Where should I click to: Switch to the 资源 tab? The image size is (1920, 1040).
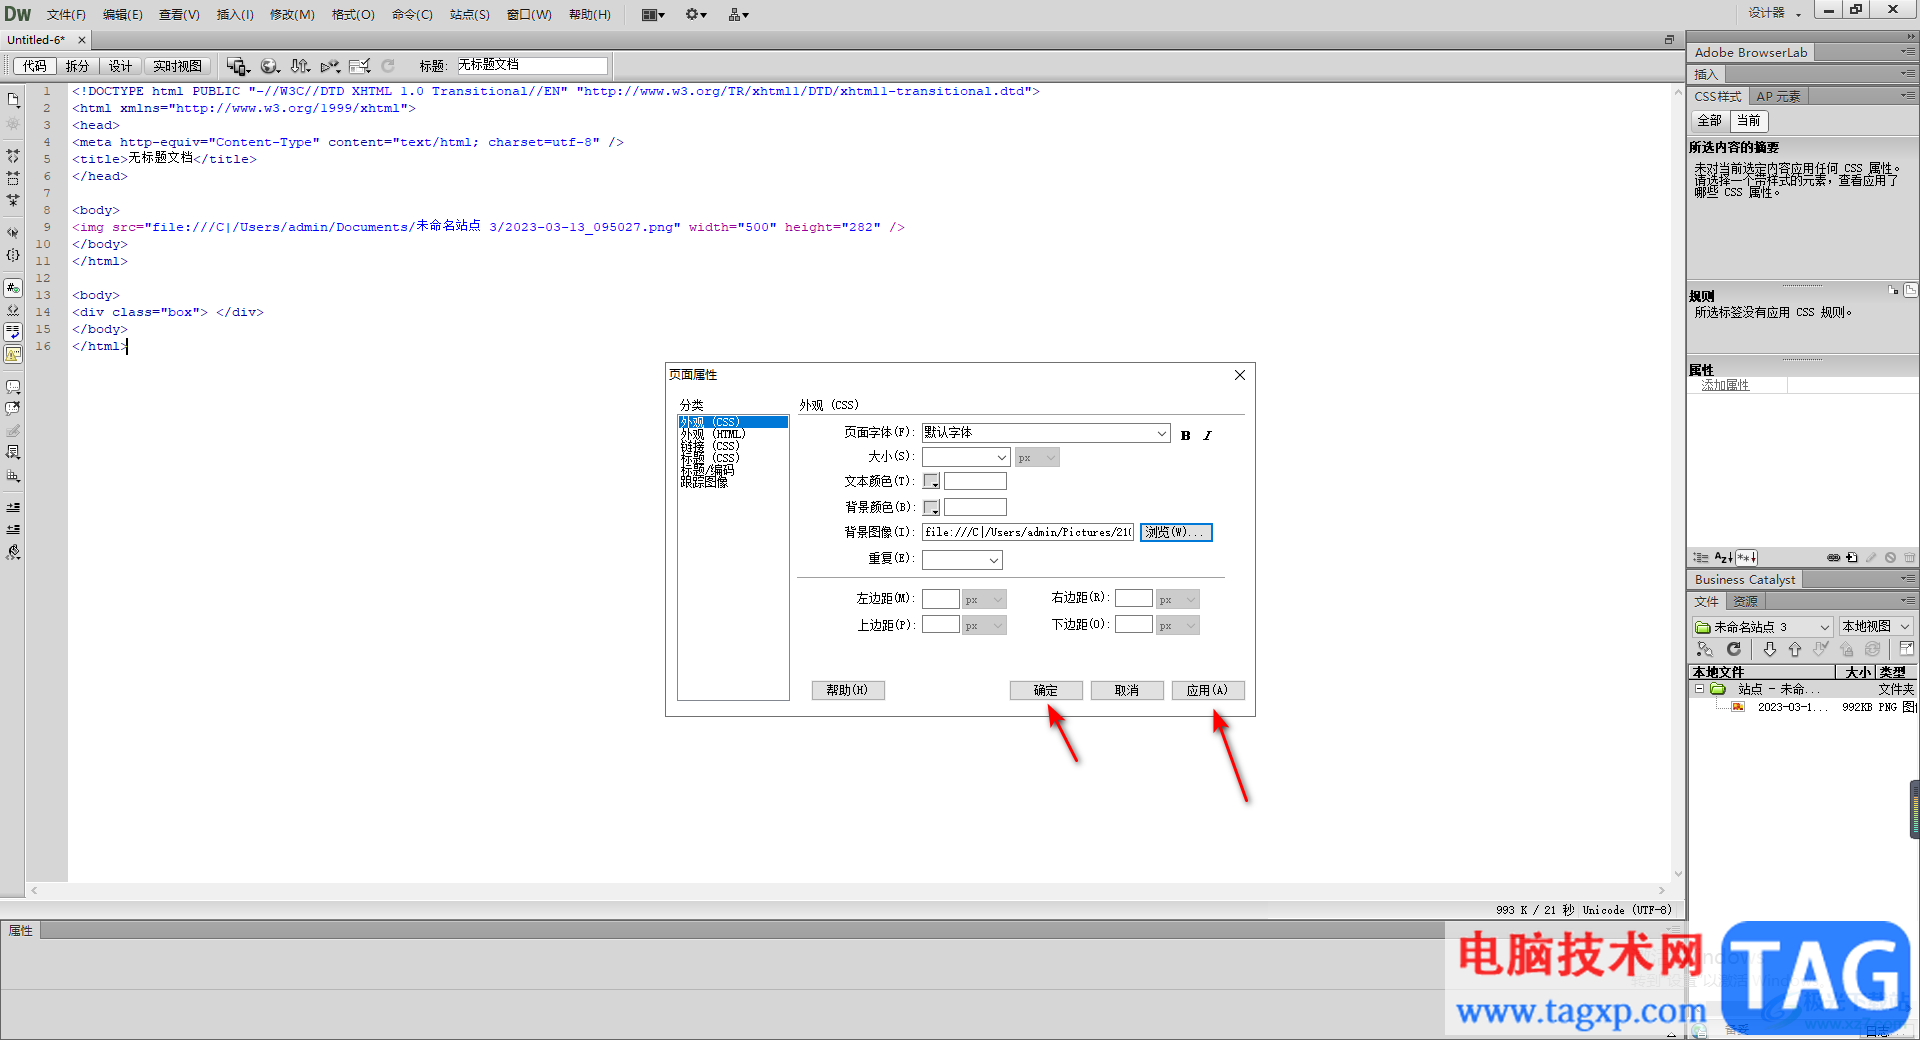[1745, 601]
